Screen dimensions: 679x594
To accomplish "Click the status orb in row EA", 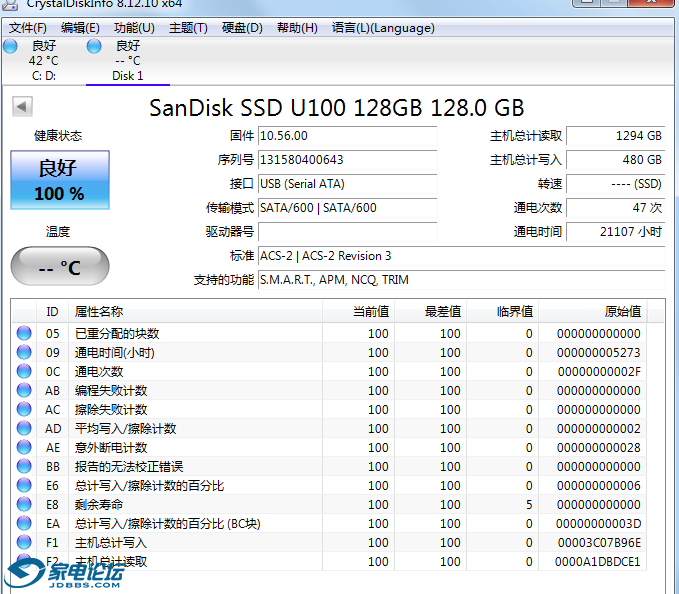I will (x=24, y=523).
